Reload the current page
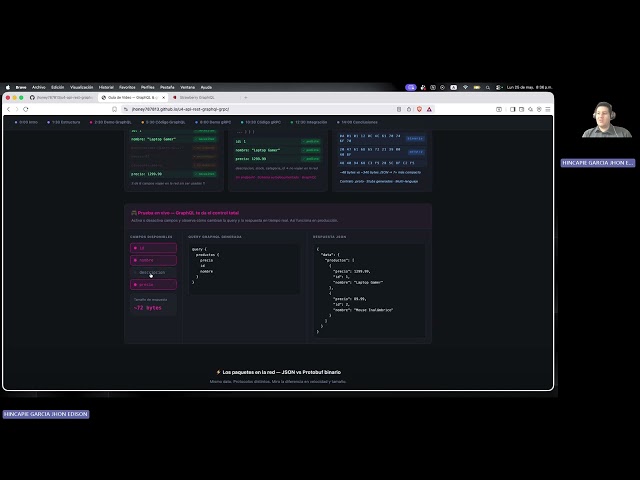 tap(26, 109)
